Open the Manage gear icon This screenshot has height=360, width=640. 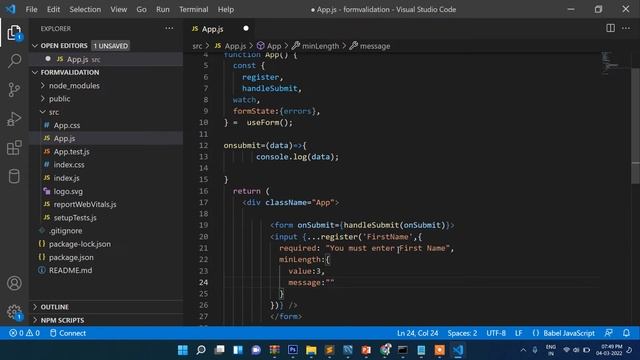click(14, 312)
